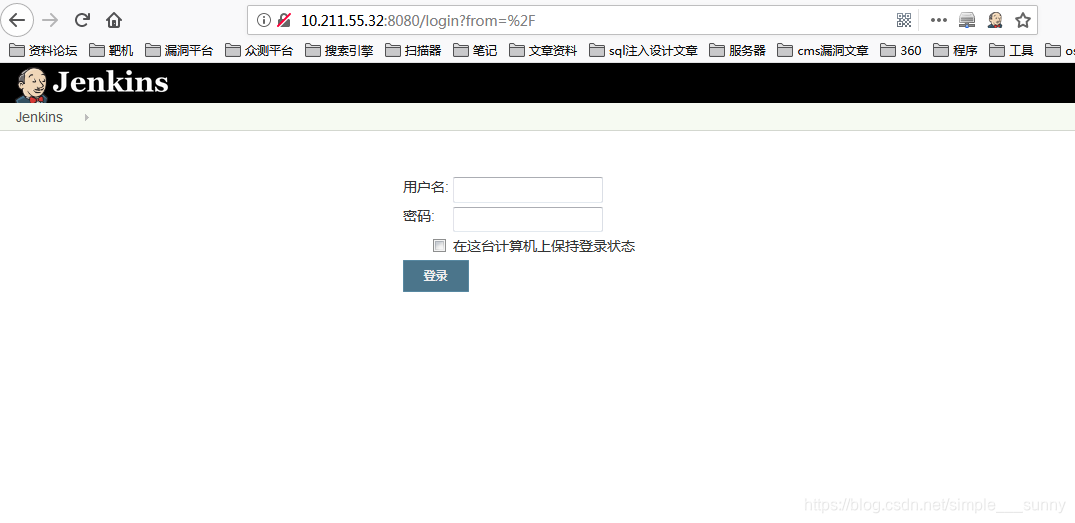Image resolution: width=1075 pixels, height=523 pixels.
Task: Open the cms漏洞文章 bookmarks folder
Action: point(823,50)
